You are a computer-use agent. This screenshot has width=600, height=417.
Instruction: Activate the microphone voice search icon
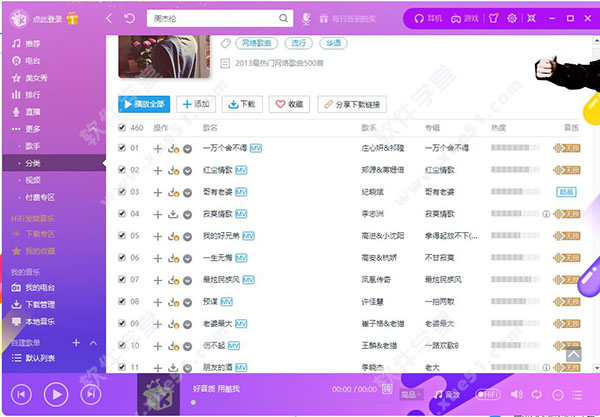pos(306,18)
